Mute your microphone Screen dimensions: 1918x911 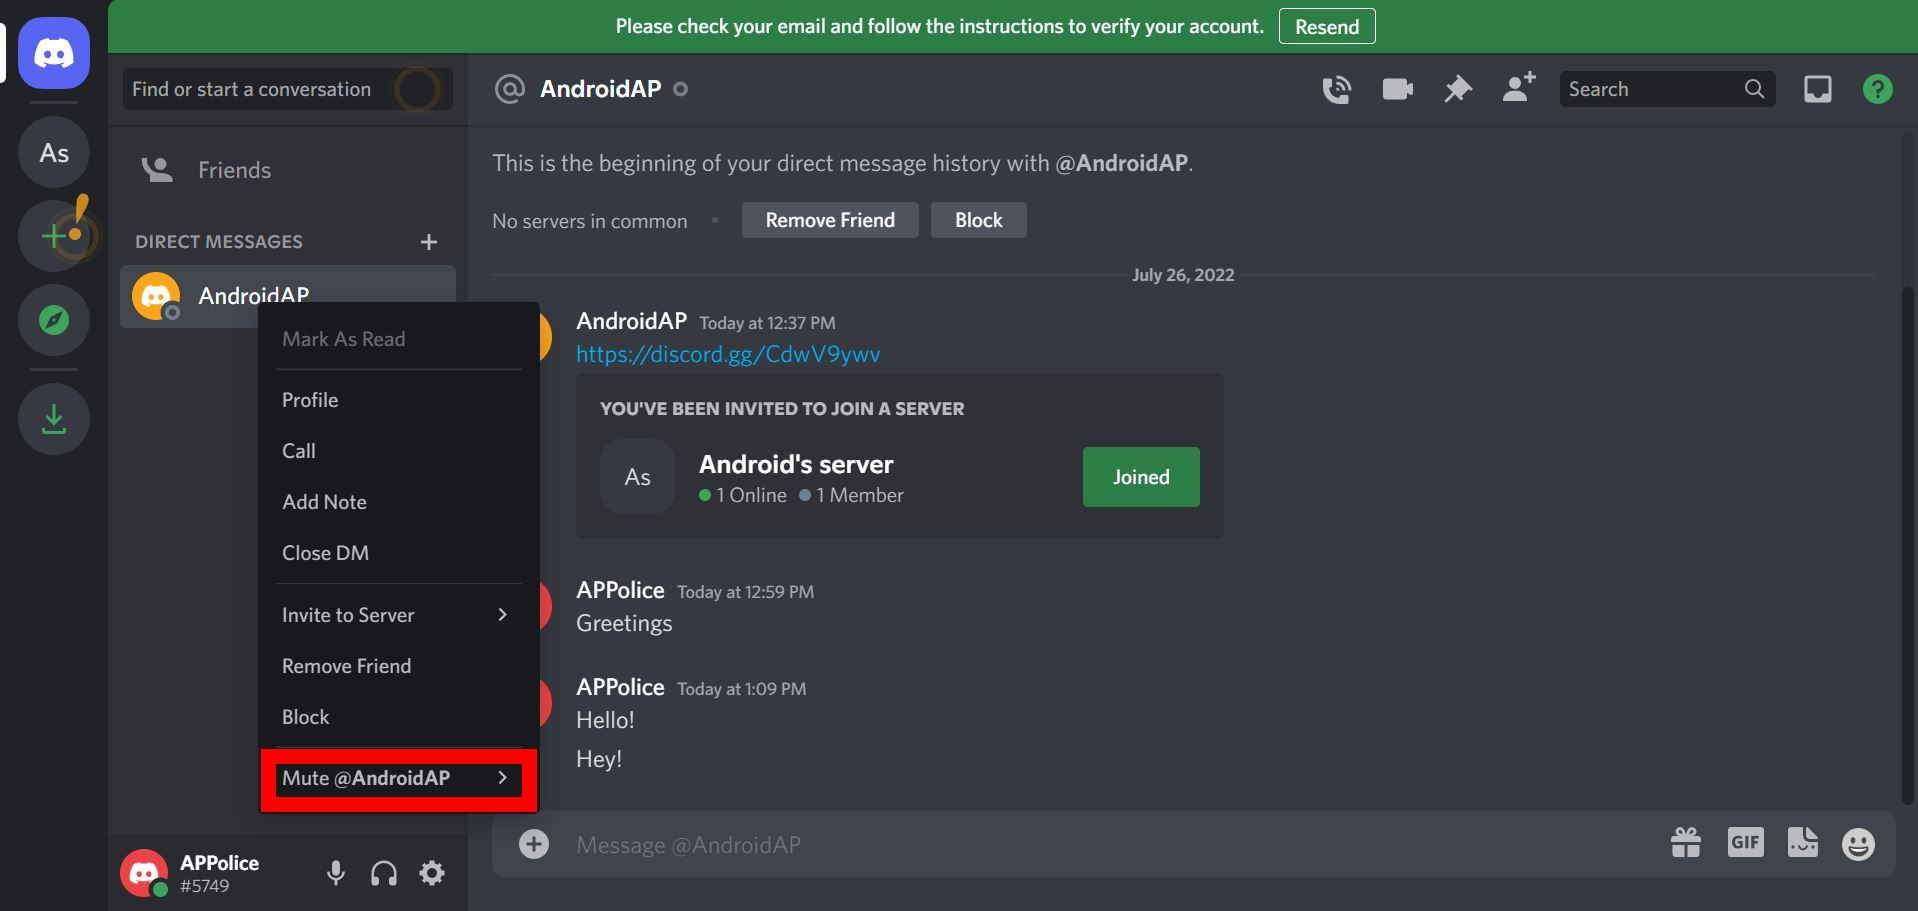335,872
